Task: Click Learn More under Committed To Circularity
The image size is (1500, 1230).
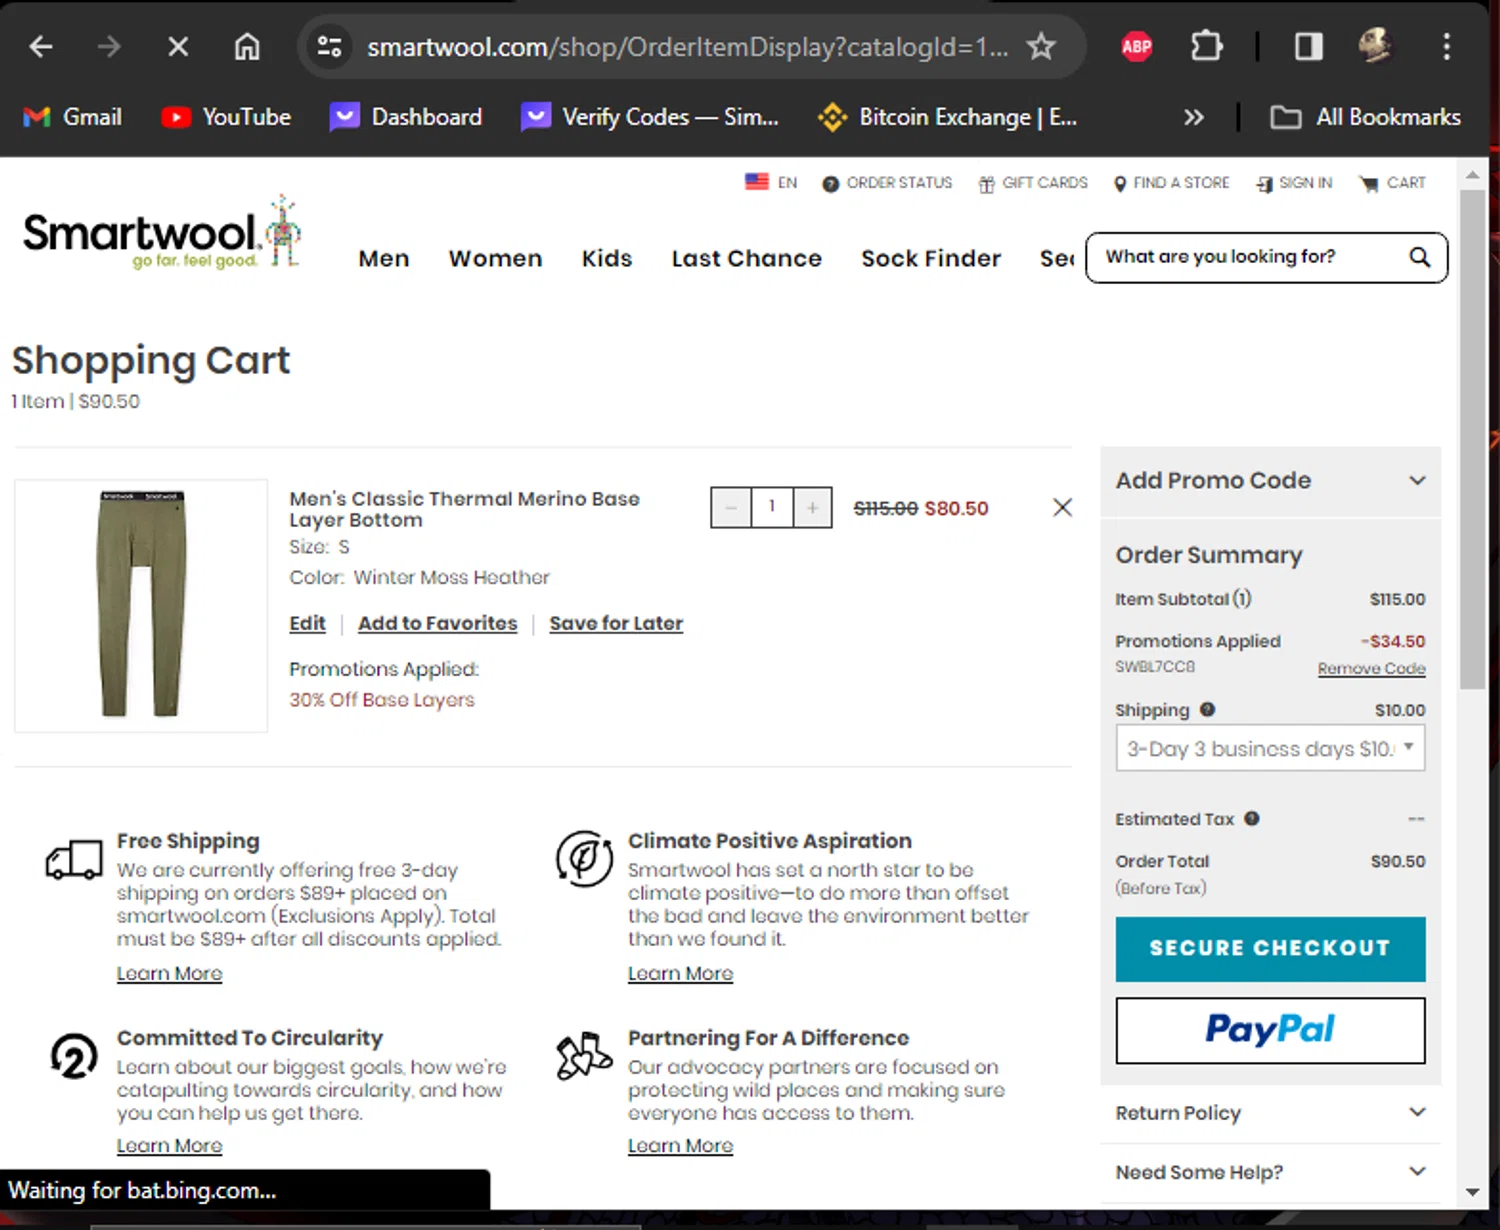Action: (169, 1145)
